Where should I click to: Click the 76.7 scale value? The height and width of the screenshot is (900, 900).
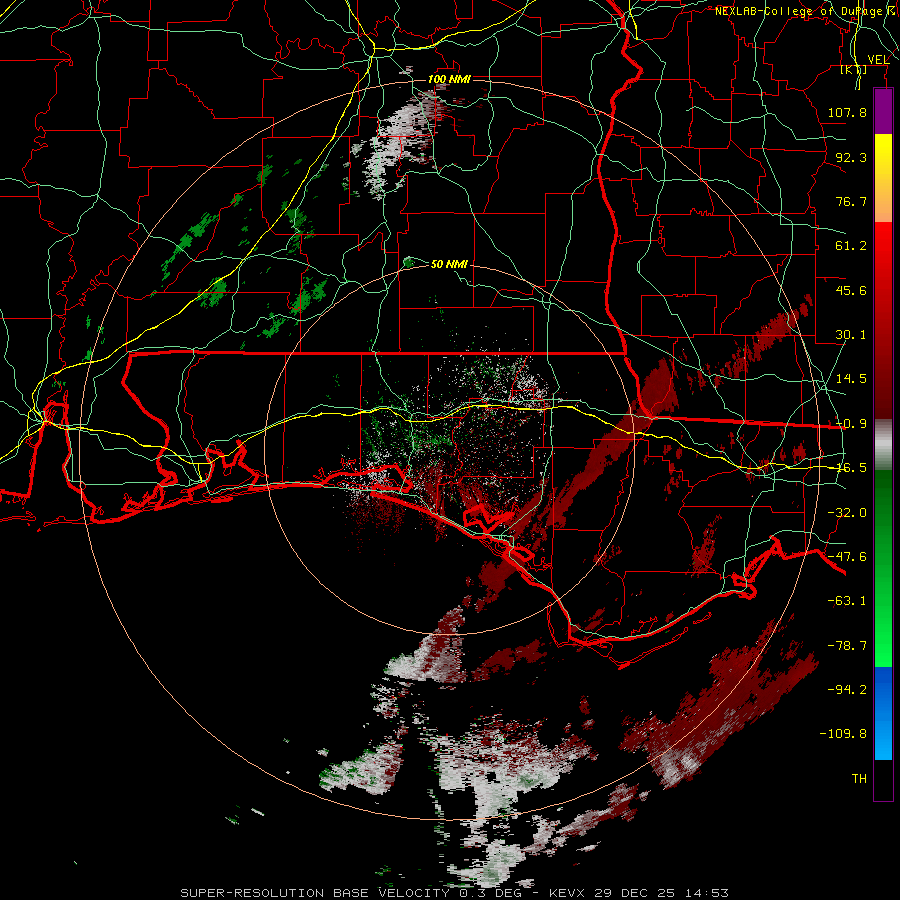pos(851,201)
